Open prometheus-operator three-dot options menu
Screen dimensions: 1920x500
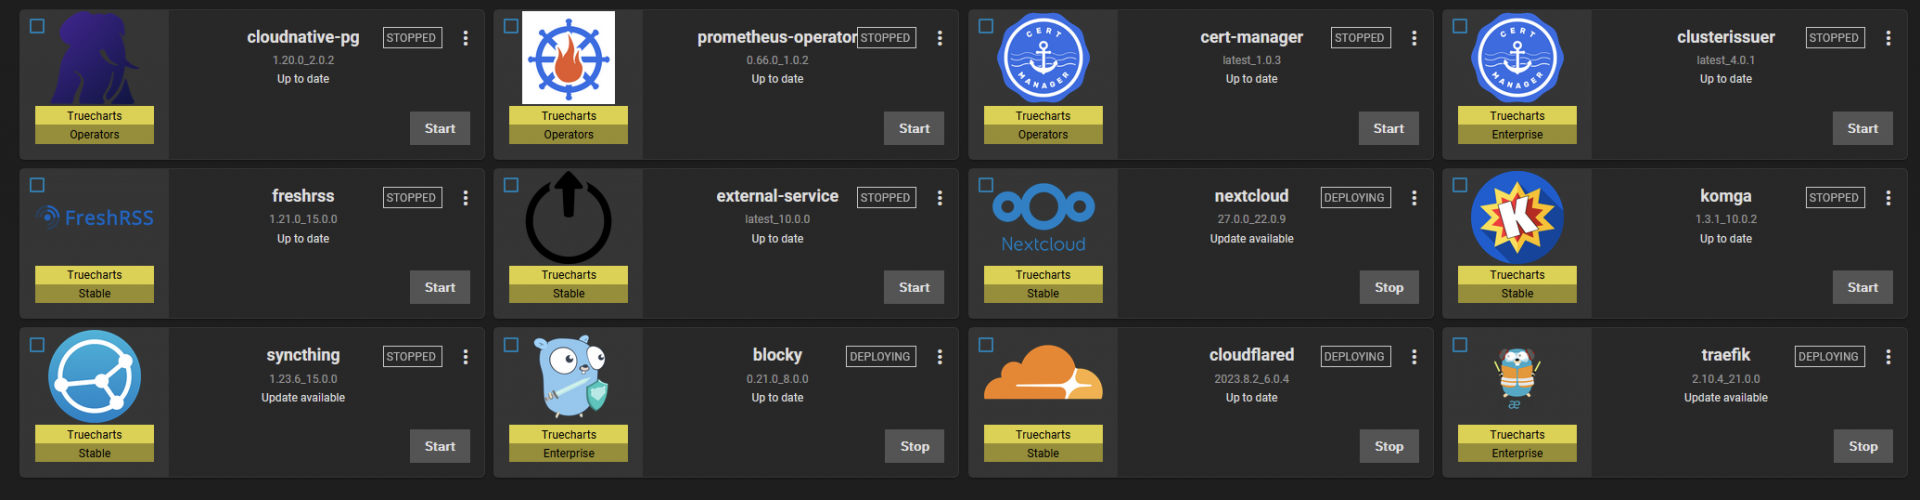pos(939,38)
